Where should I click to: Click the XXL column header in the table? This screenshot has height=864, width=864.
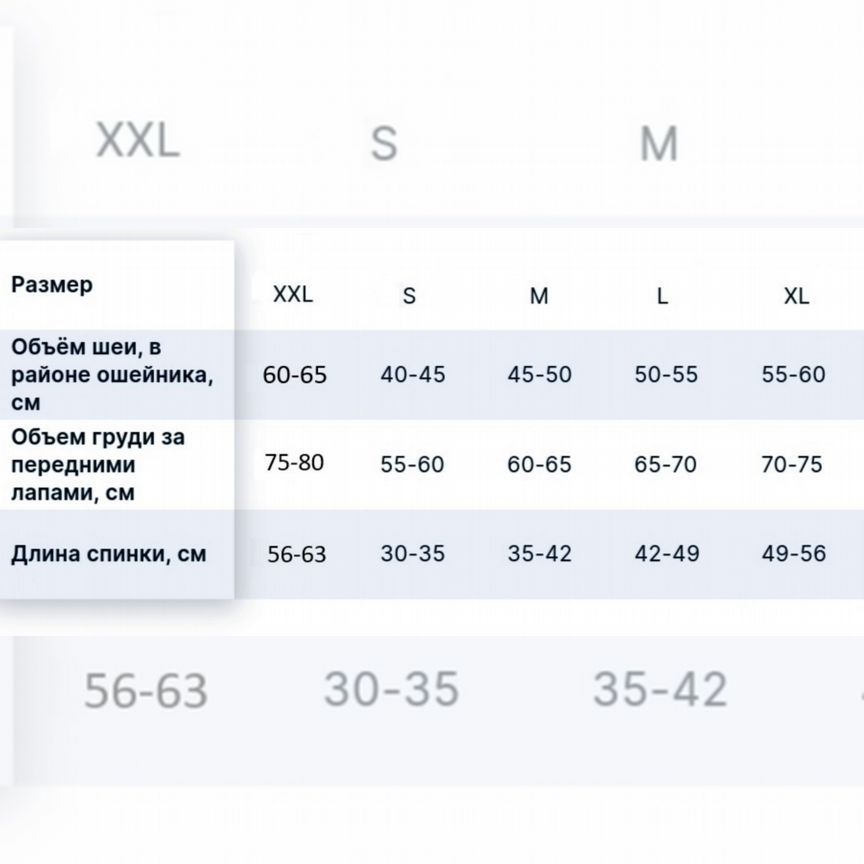pos(293,295)
